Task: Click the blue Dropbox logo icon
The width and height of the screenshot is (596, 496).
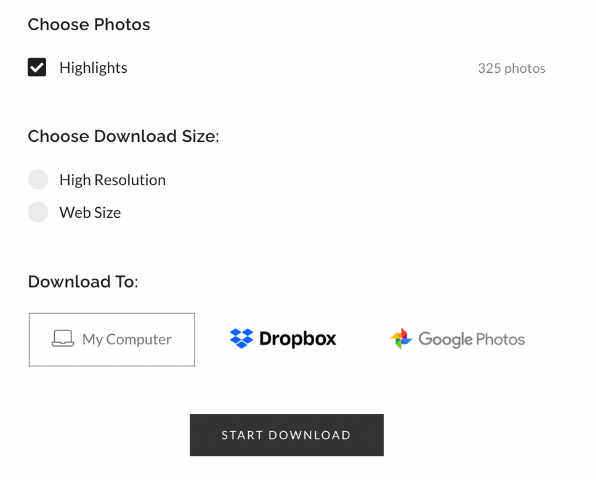Action: [241, 338]
